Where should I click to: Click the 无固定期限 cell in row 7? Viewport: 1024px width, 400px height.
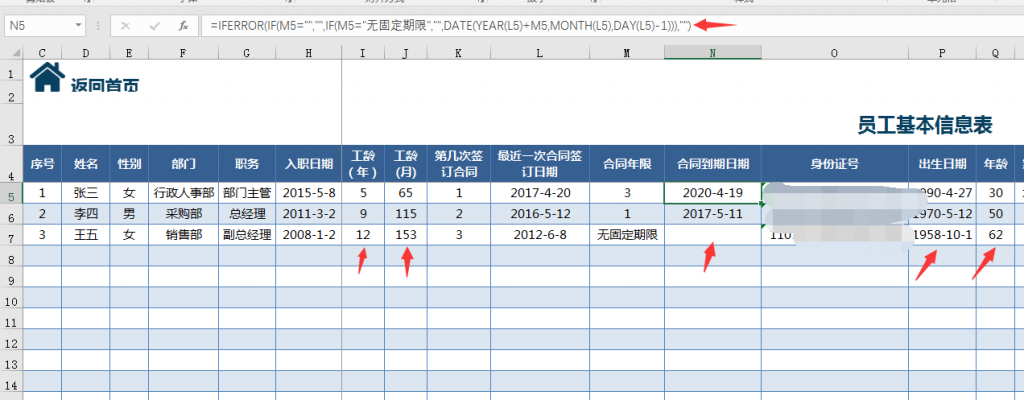click(x=626, y=235)
